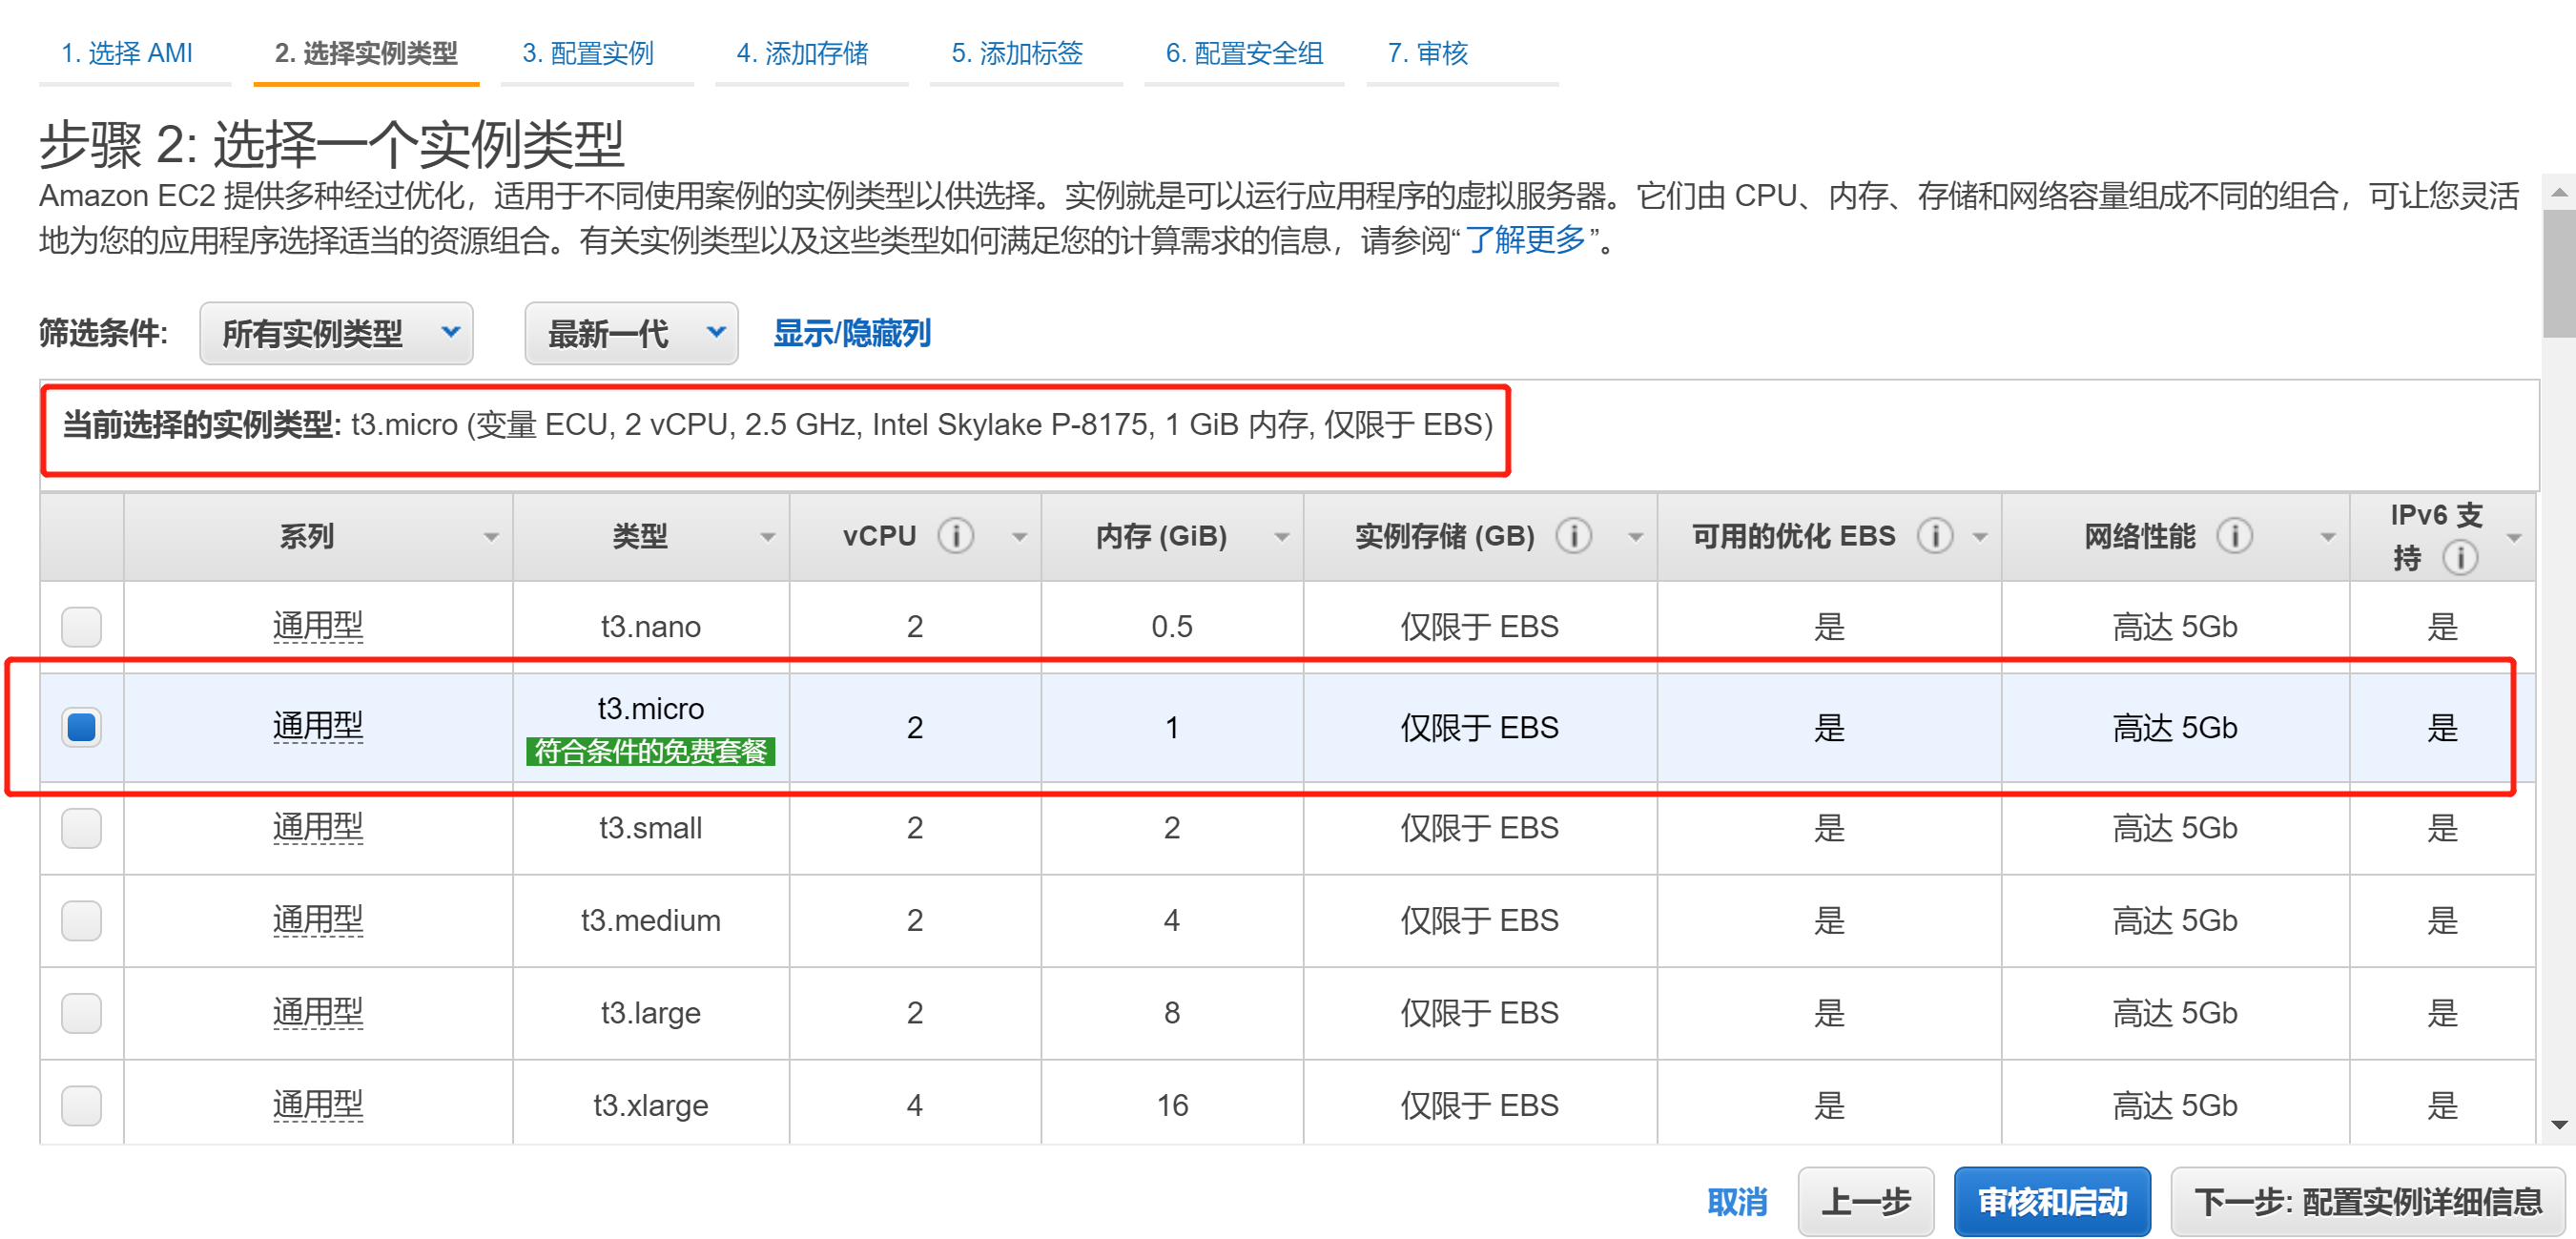Select the t3.small instance checkbox

[81, 828]
